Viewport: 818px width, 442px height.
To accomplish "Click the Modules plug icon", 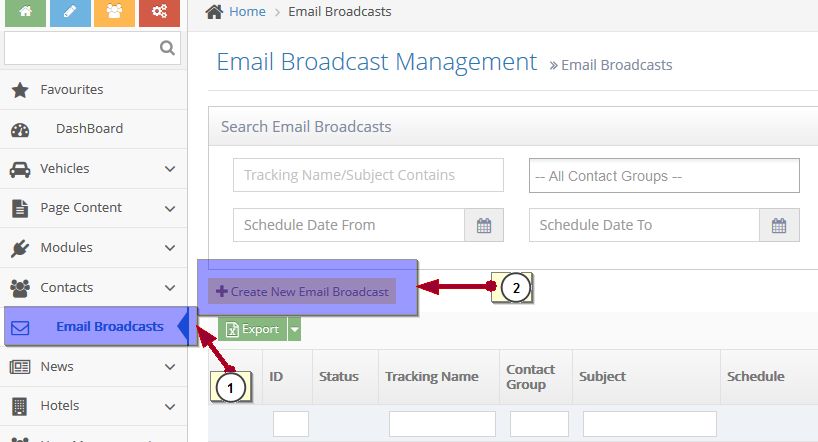I will (20, 248).
